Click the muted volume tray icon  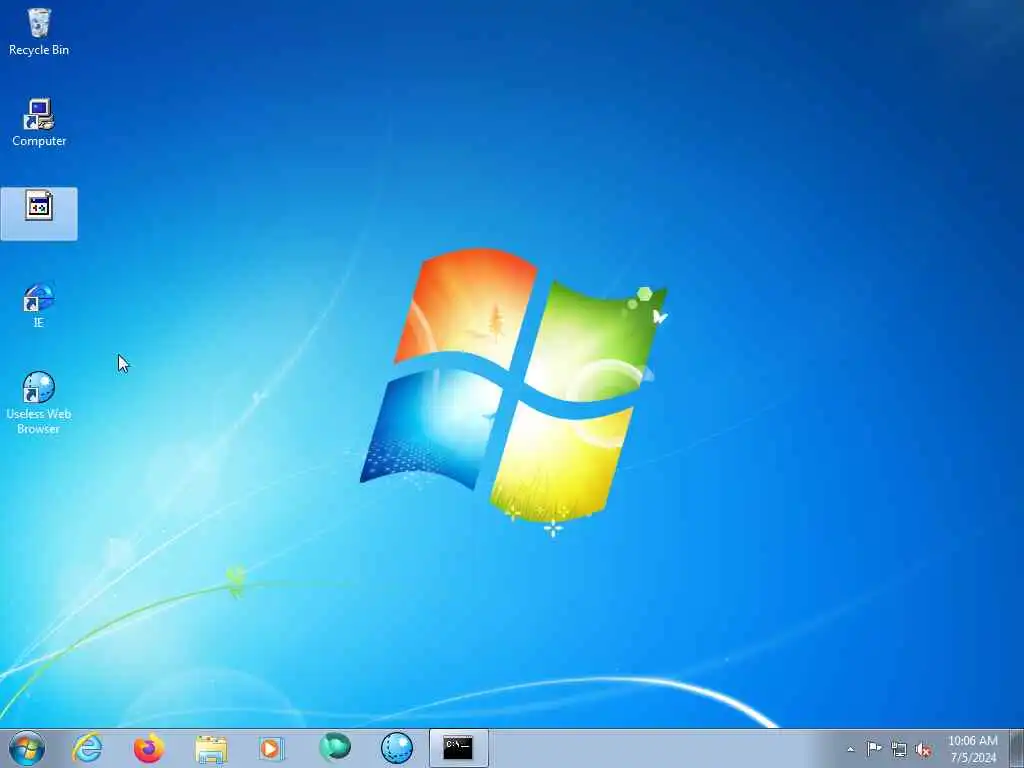point(923,750)
